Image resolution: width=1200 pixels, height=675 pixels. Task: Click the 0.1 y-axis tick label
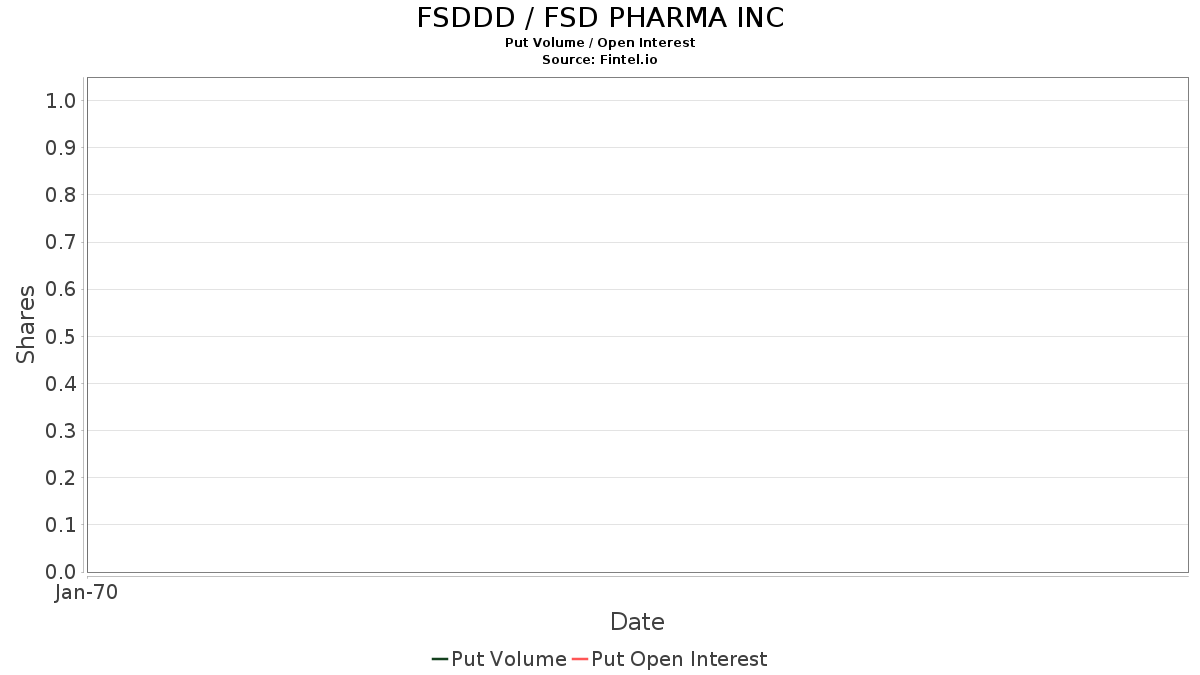click(x=61, y=525)
